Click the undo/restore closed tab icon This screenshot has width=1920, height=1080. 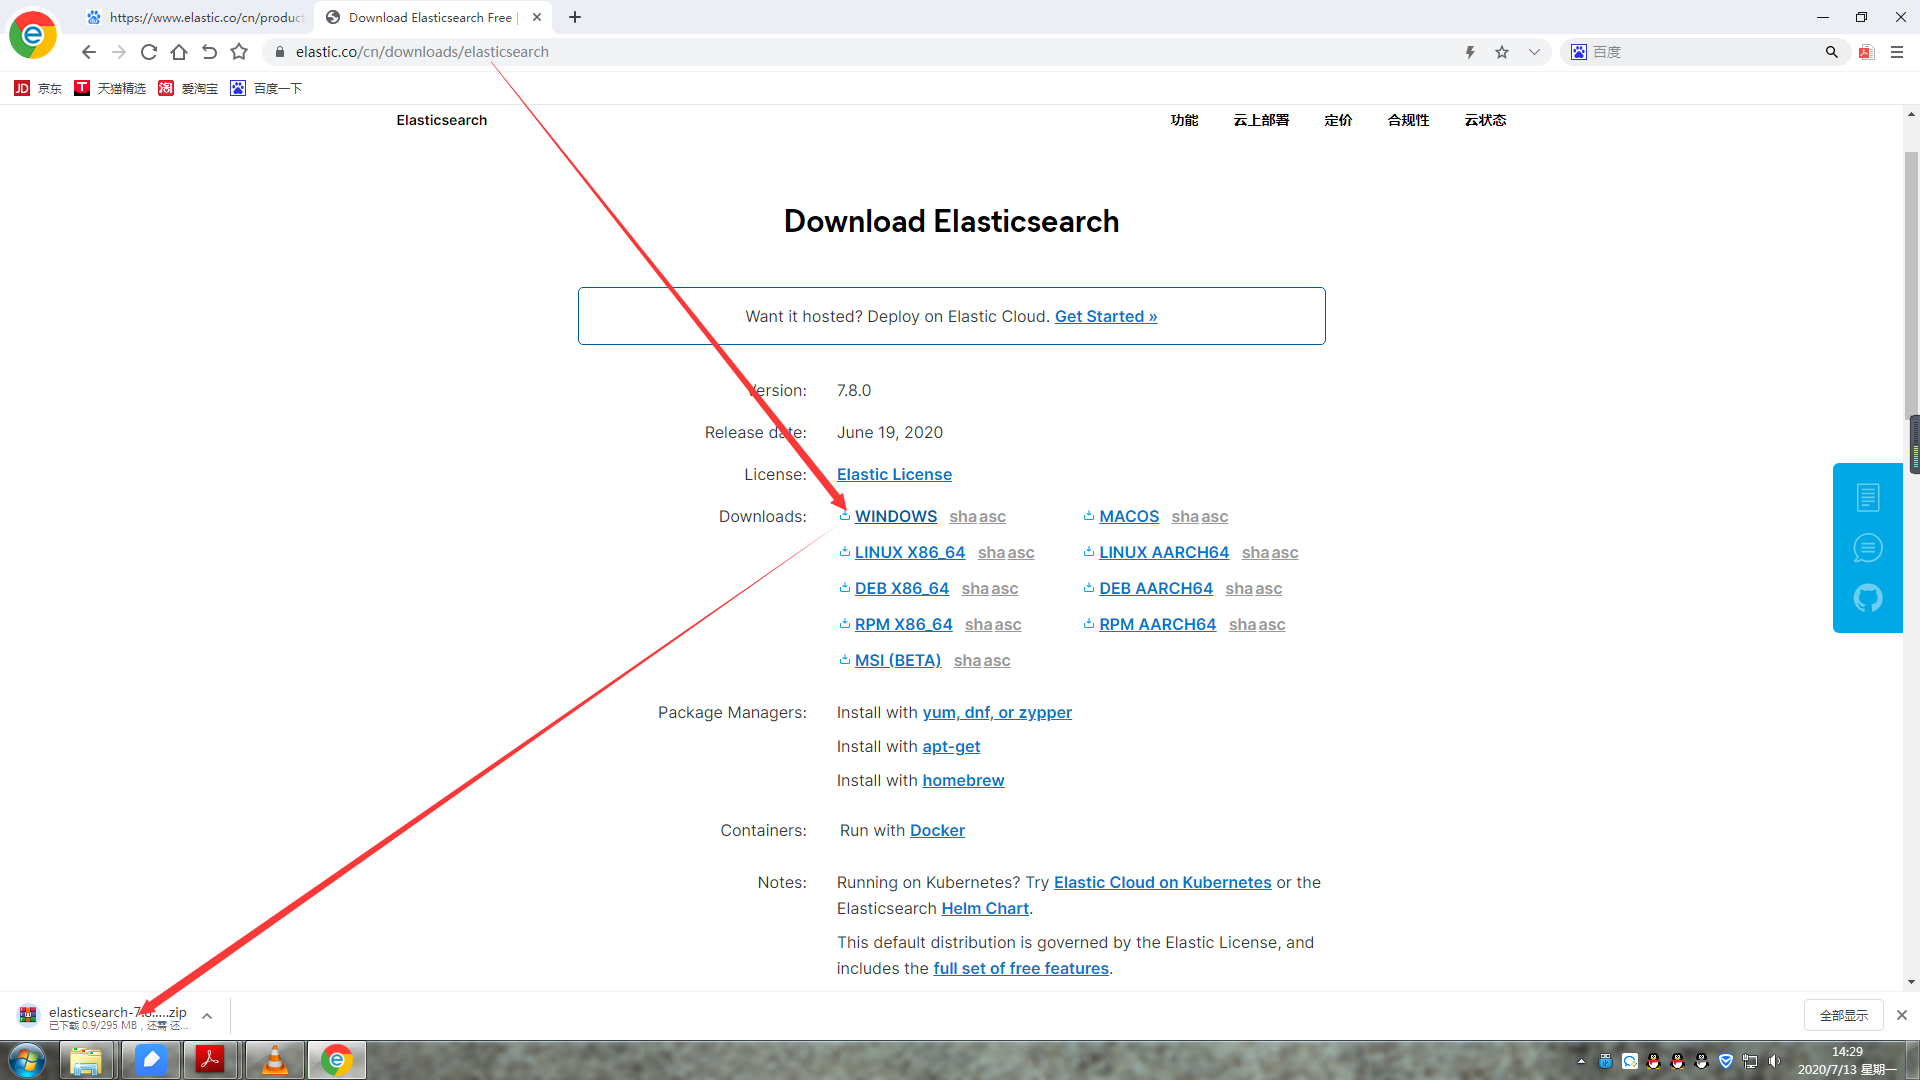pos(209,52)
